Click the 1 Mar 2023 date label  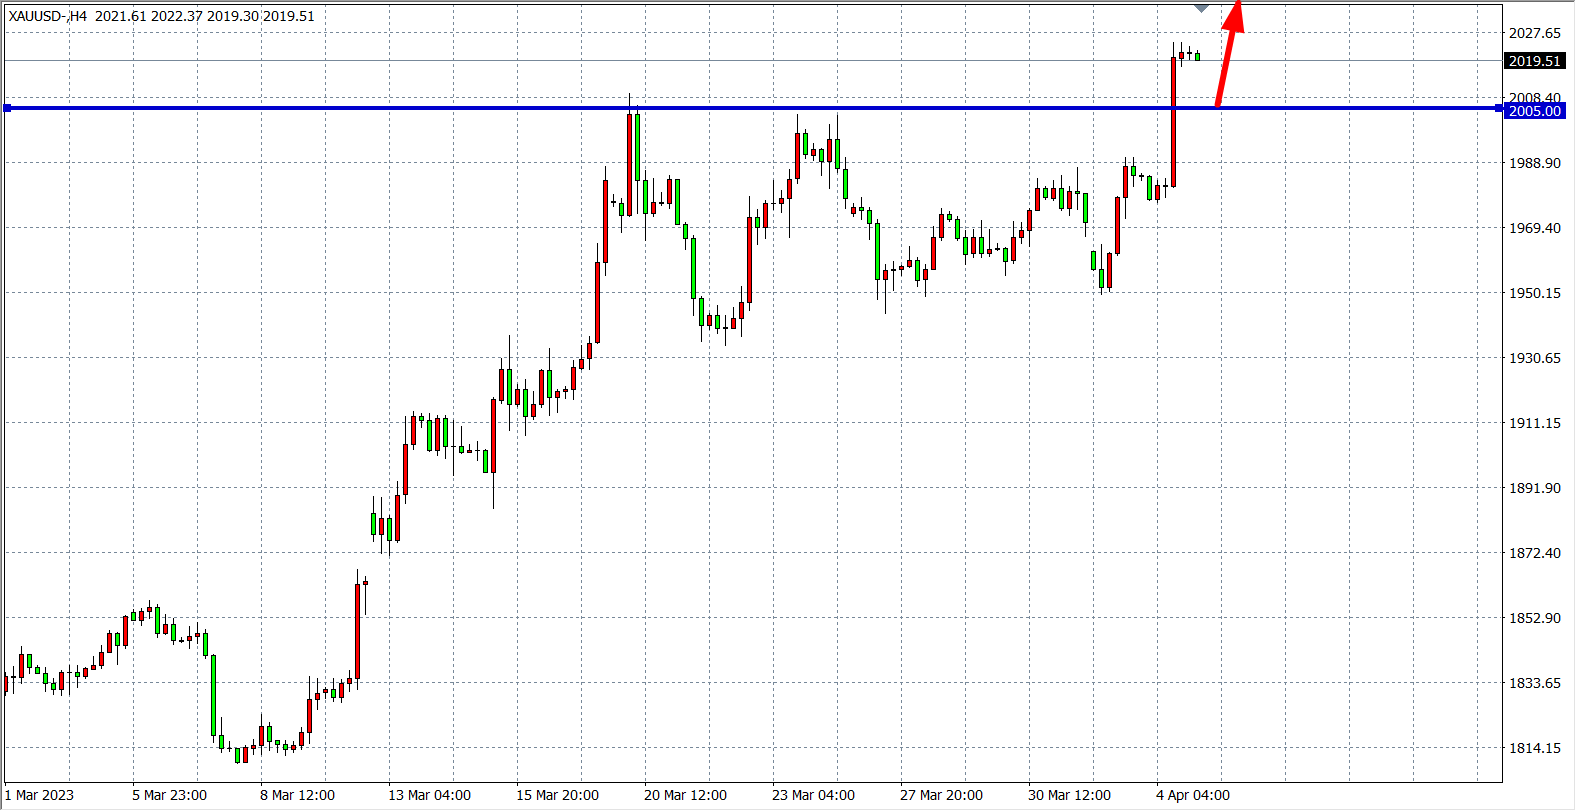click(40, 795)
